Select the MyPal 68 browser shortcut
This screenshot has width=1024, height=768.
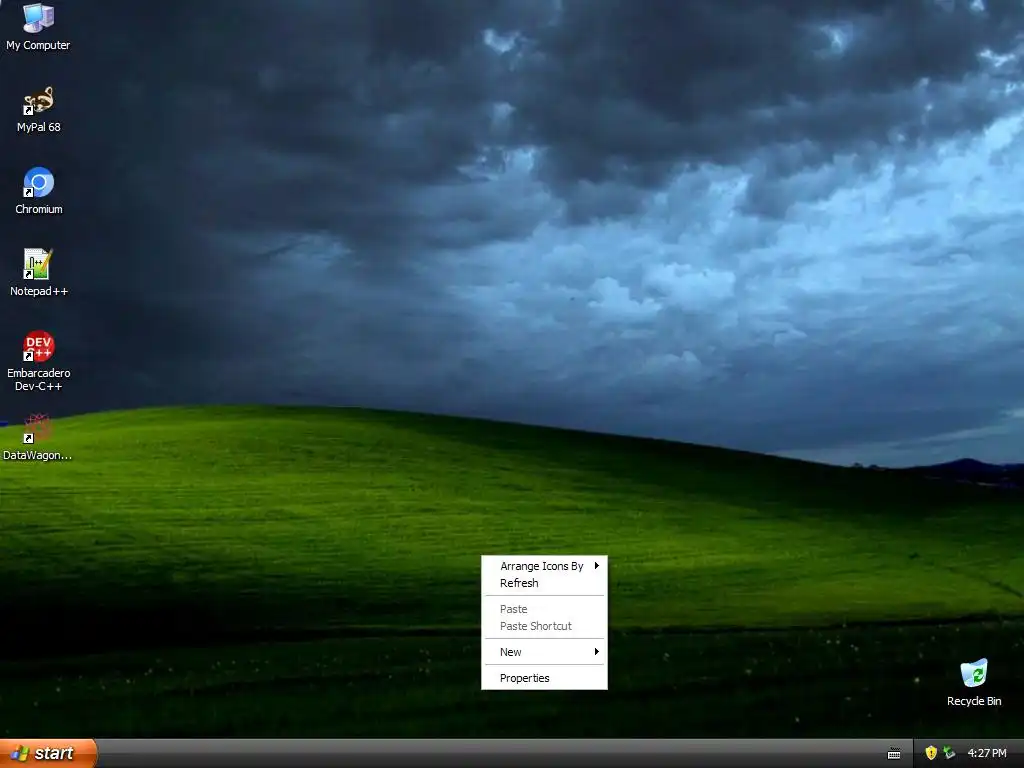pos(38,110)
